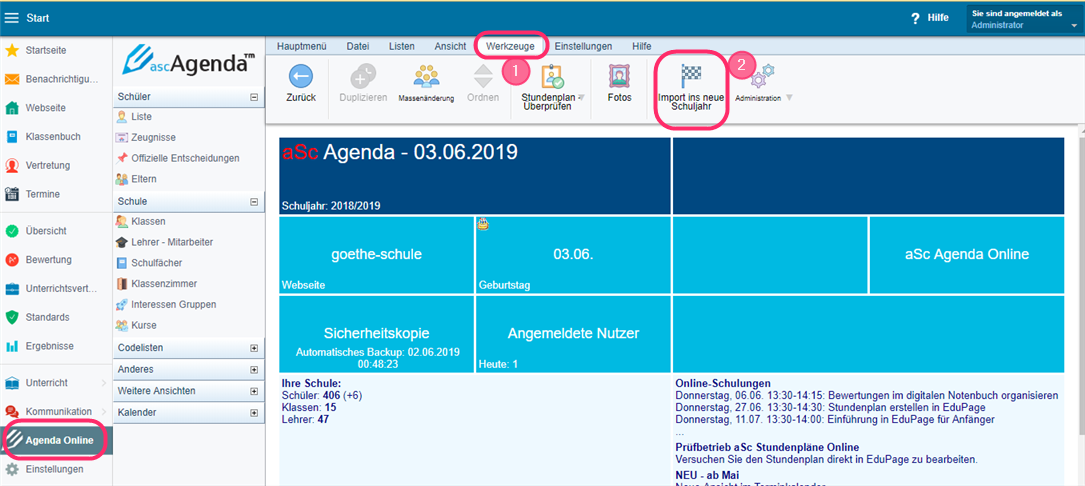Click the Einstellungen gear icon in sidebar
Viewport: 1085px width, 486px height.
tap(12, 469)
